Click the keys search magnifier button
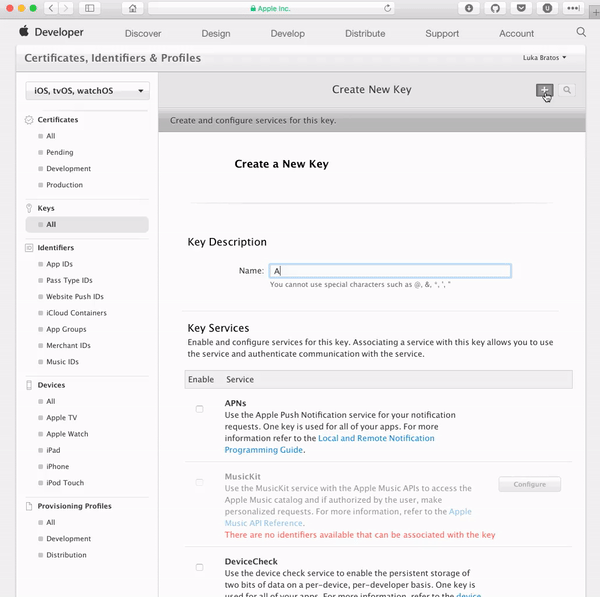 567,90
